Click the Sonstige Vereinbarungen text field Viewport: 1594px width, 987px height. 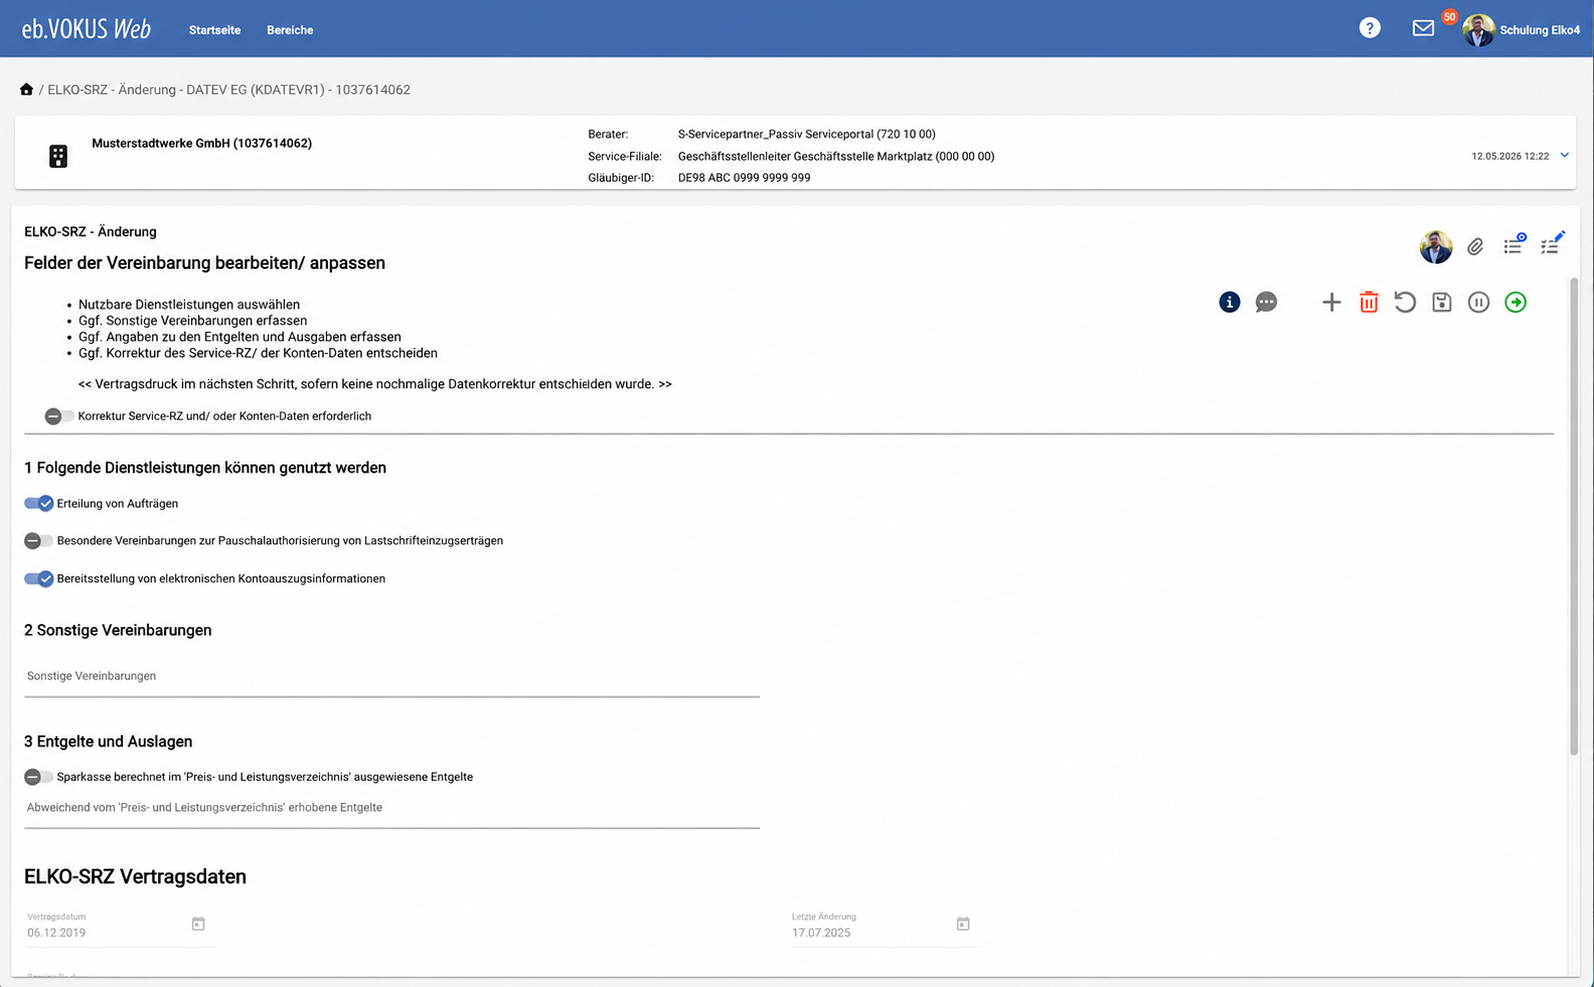coord(392,677)
